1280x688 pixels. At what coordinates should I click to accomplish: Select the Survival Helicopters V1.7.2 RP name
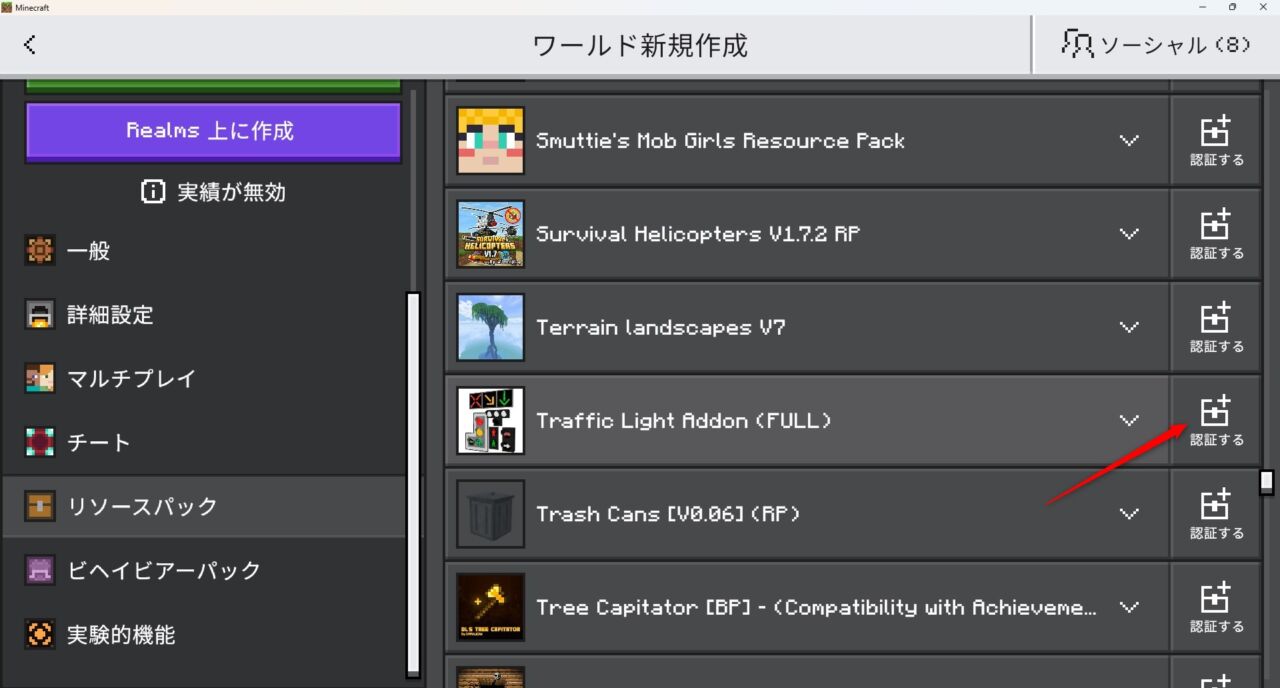[698, 234]
